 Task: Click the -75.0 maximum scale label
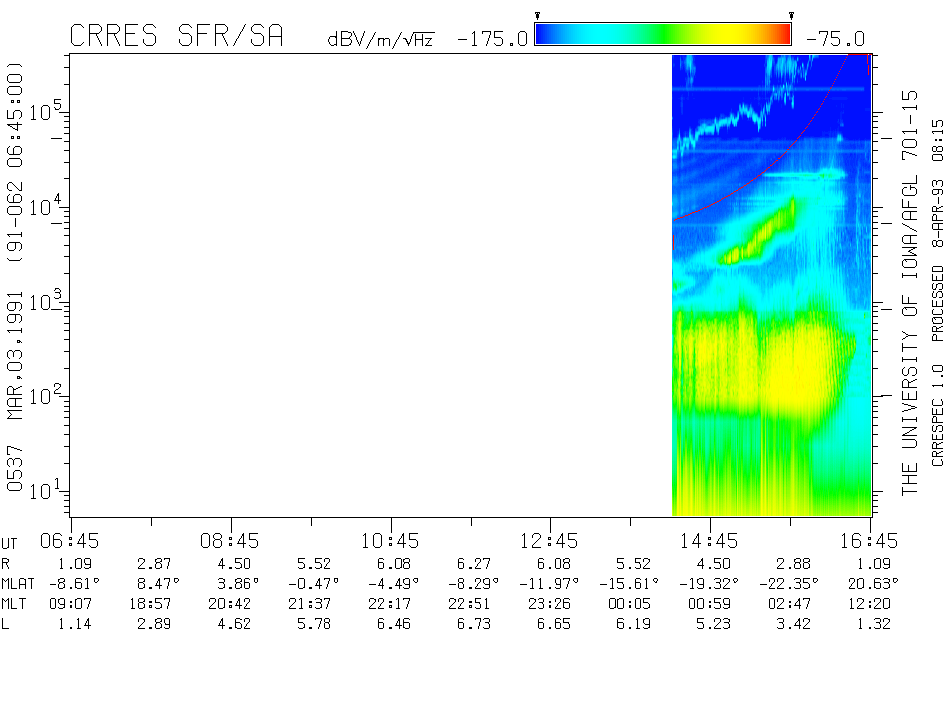pyautogui.click(x=837, y=39)
